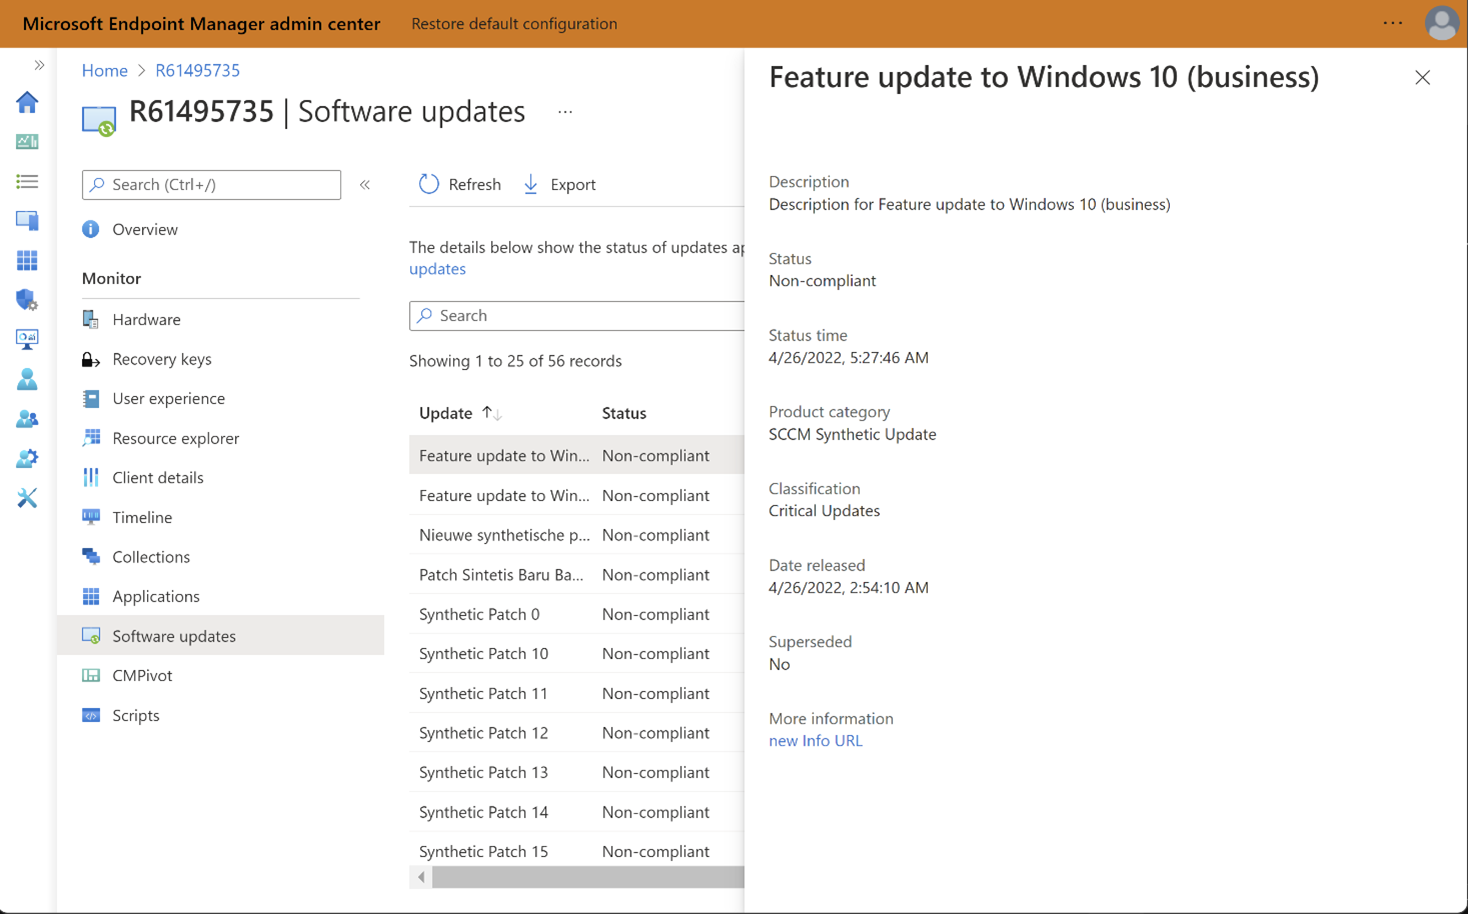This screenshot has height=914, width=1468.
Task: Select the Synthetic Patch 13 row
Action: pyautogui.click(x=577, y=772)
